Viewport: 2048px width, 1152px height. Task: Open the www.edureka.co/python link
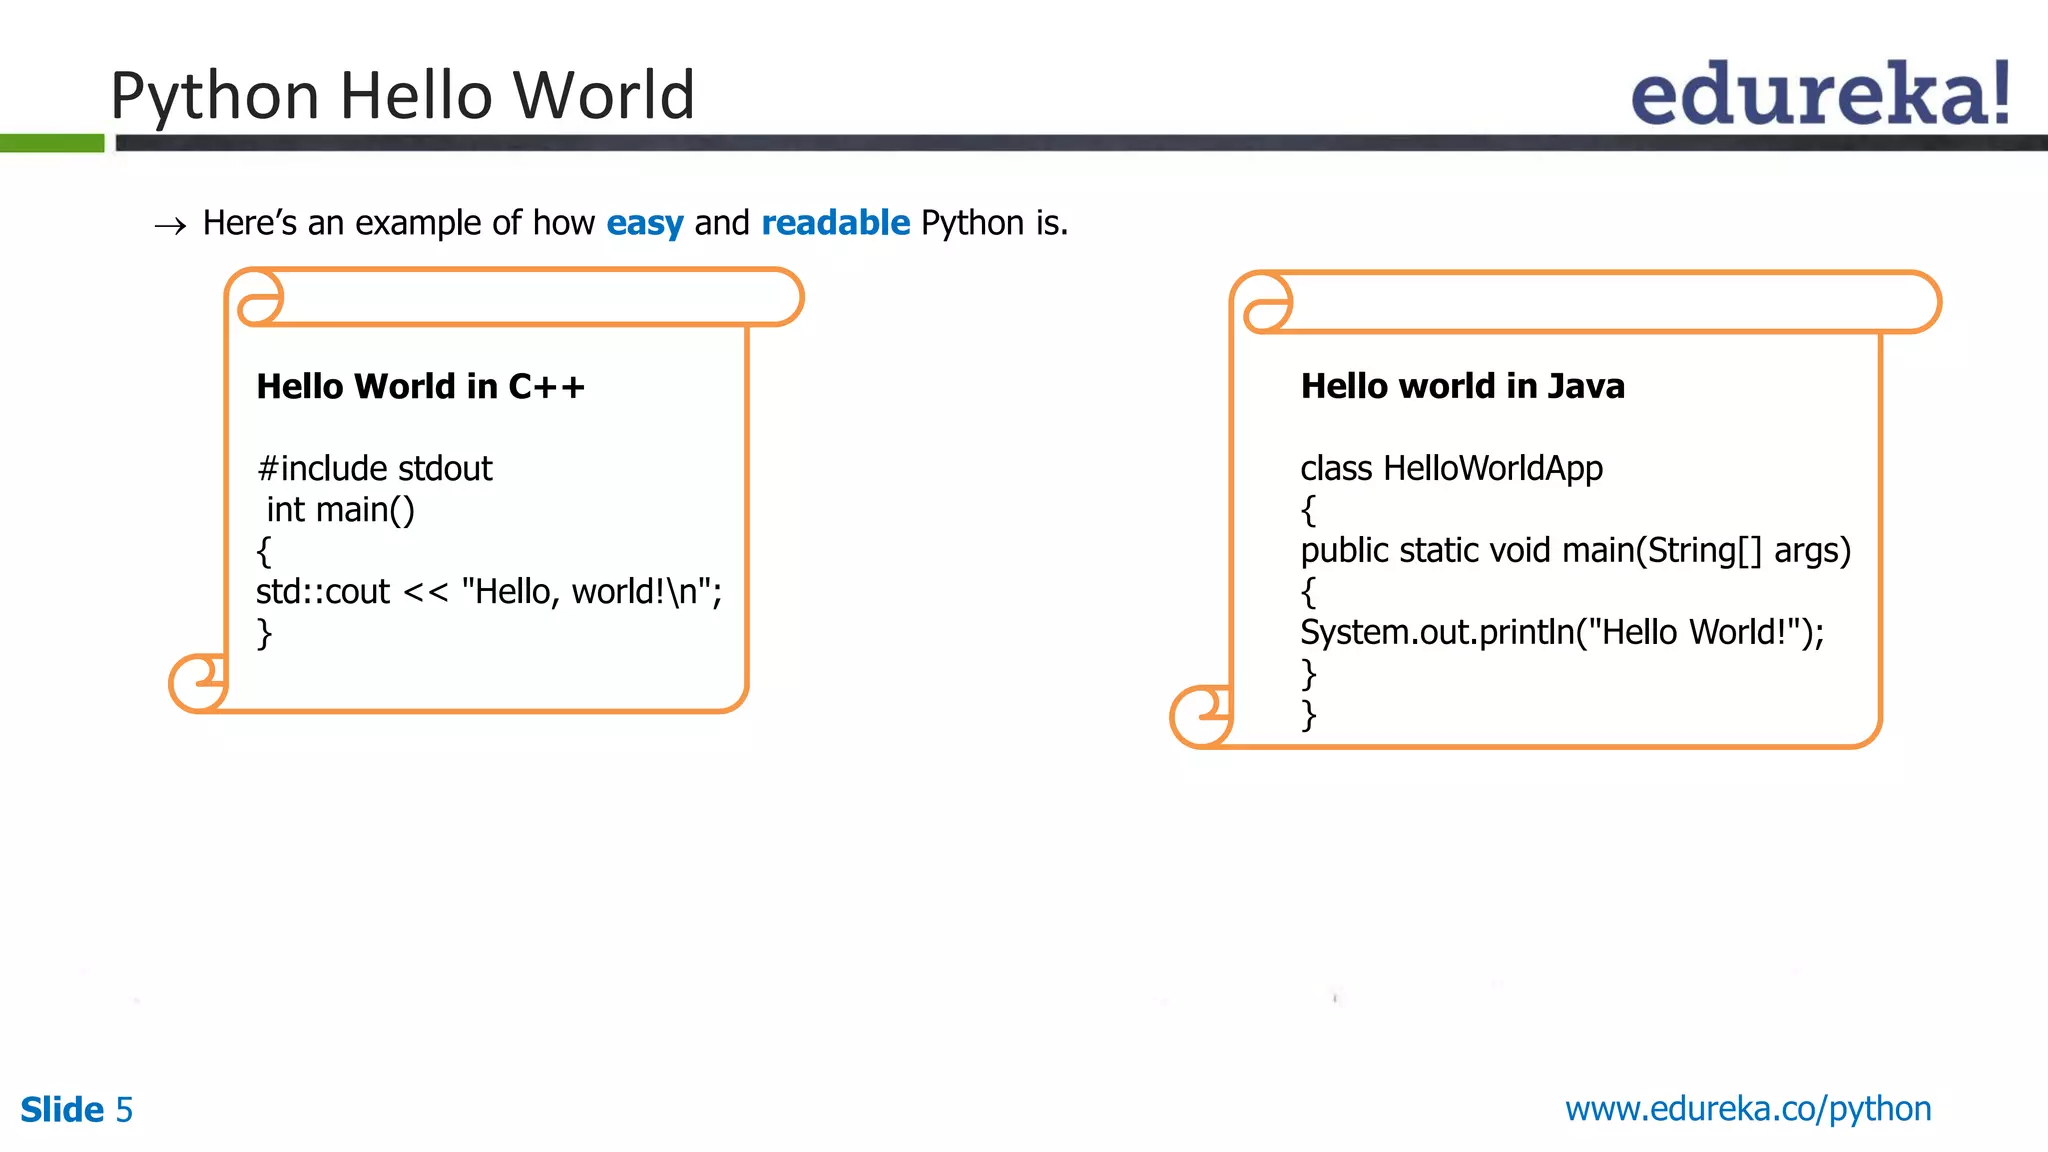1748,1109
